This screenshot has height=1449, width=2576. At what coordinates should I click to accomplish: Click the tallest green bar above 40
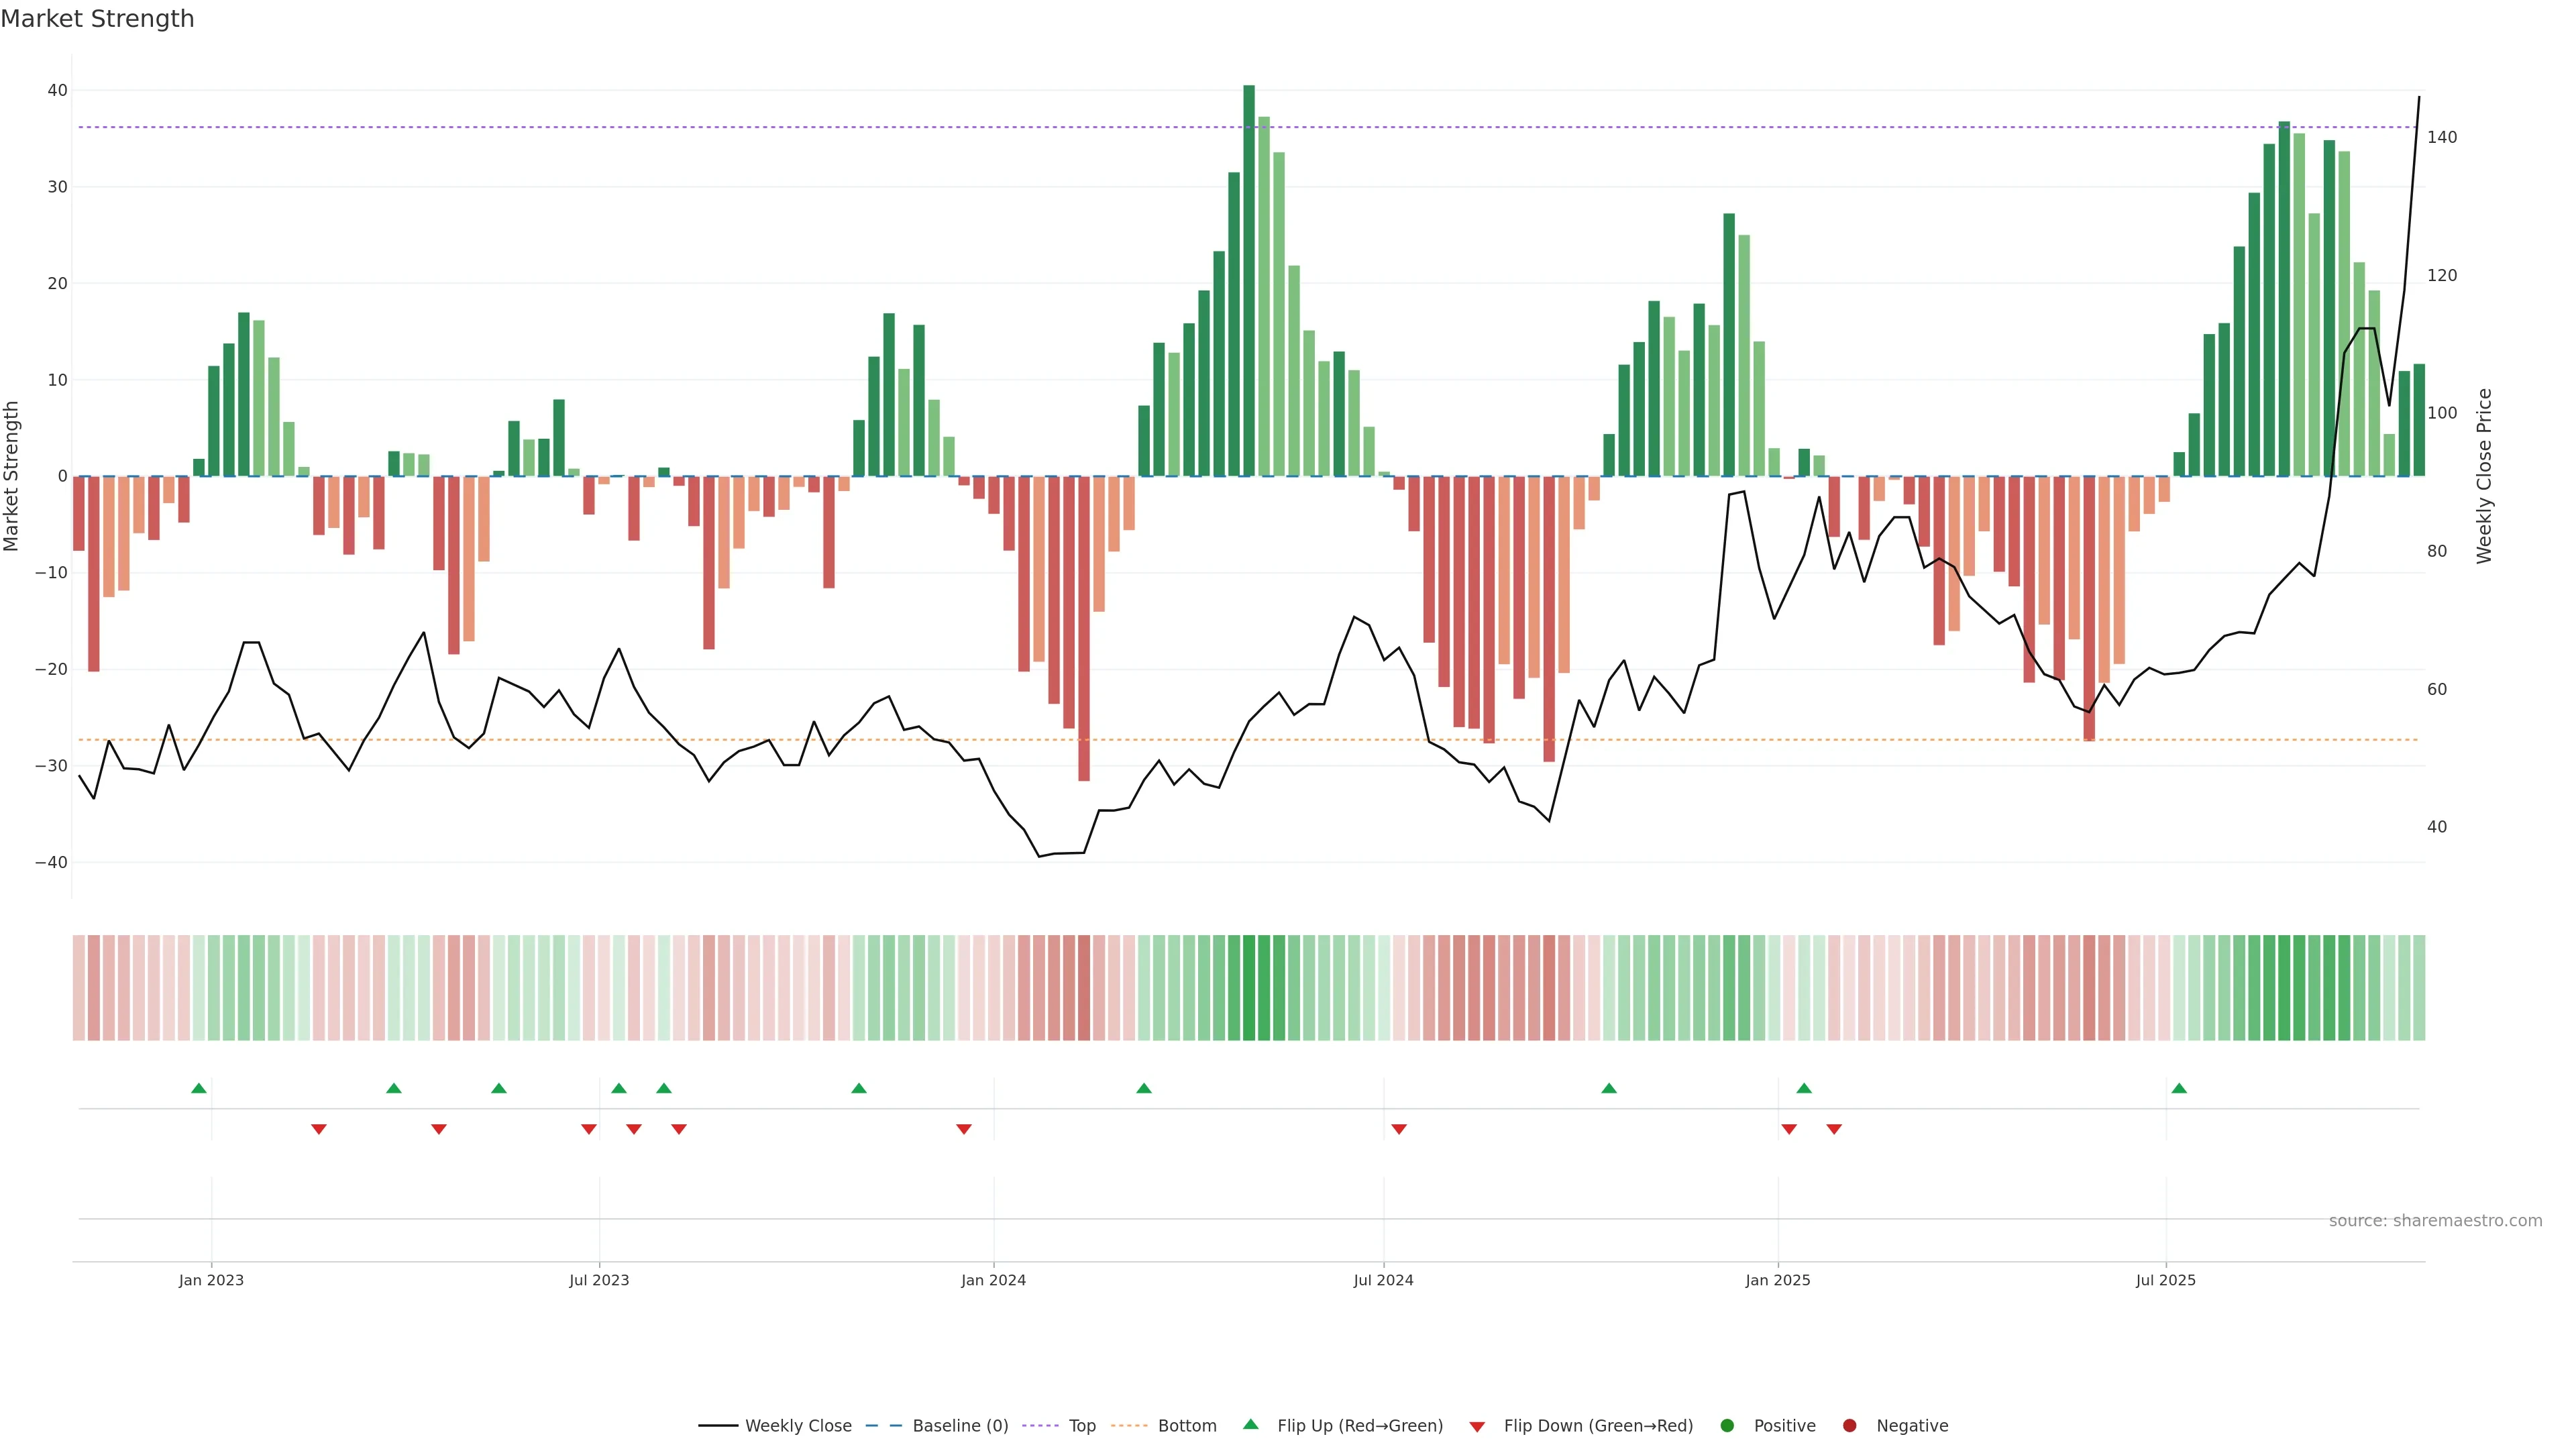(x=1249, y=280)
